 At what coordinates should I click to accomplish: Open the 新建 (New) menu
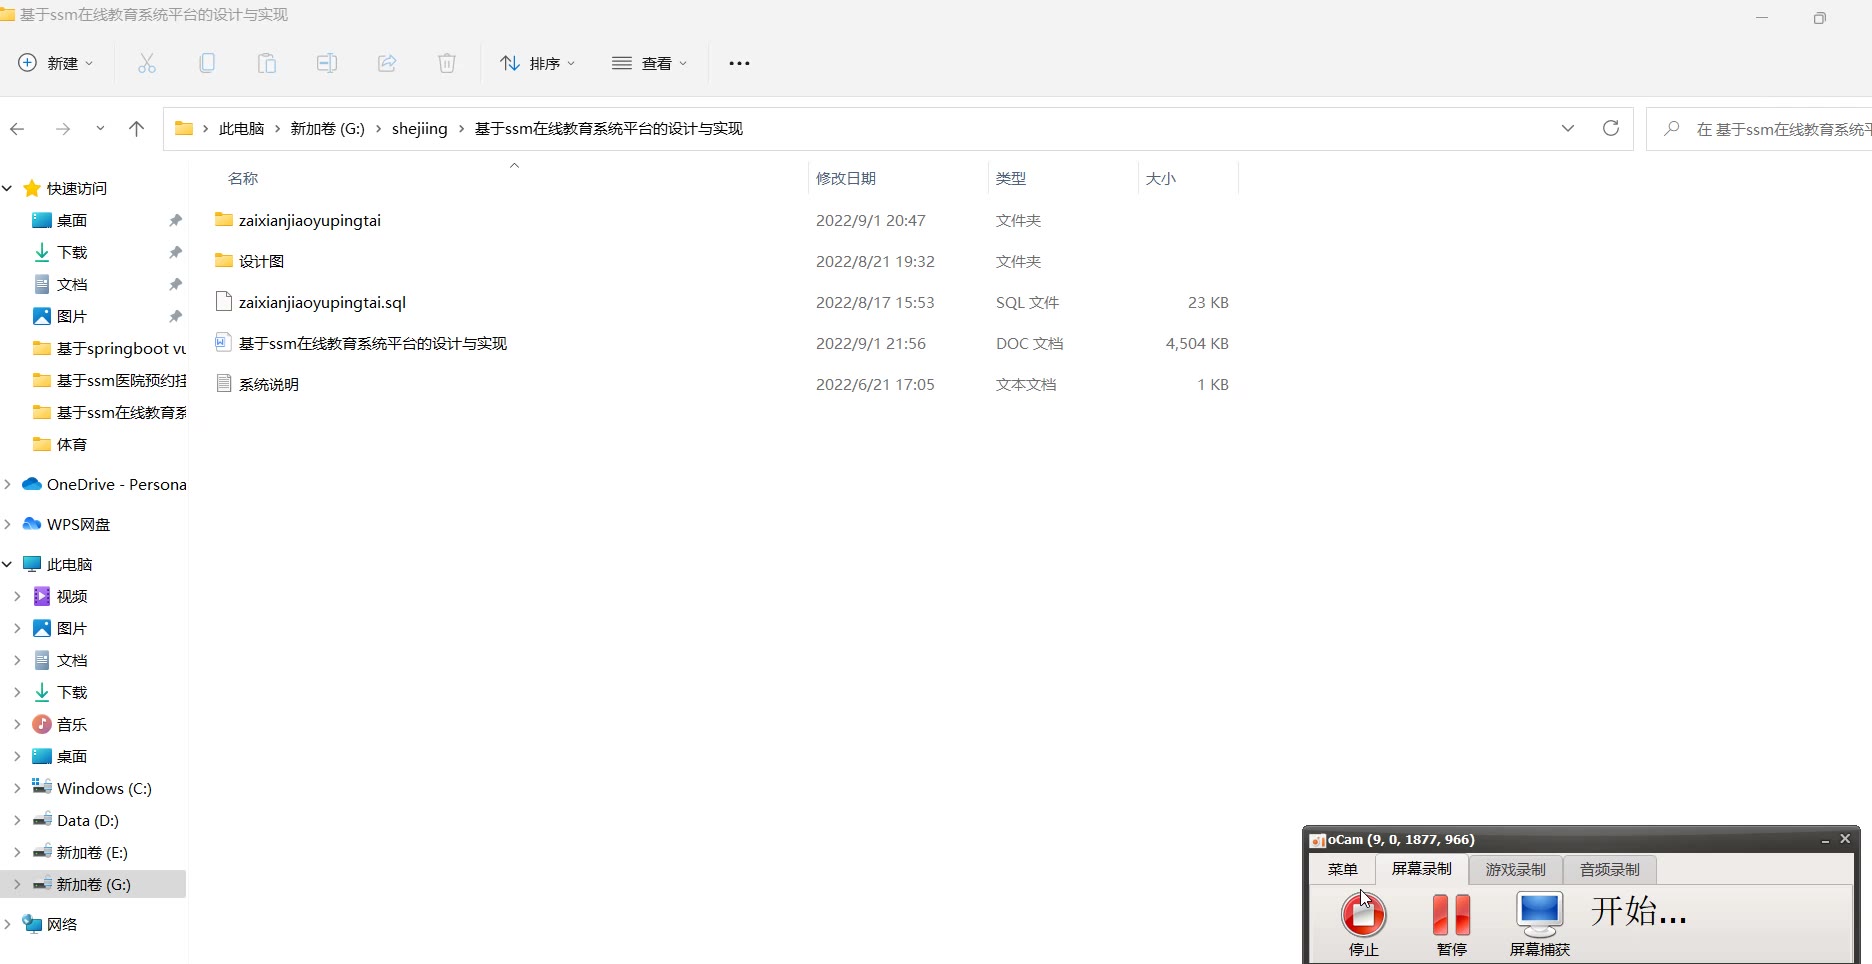click(56, 63)
